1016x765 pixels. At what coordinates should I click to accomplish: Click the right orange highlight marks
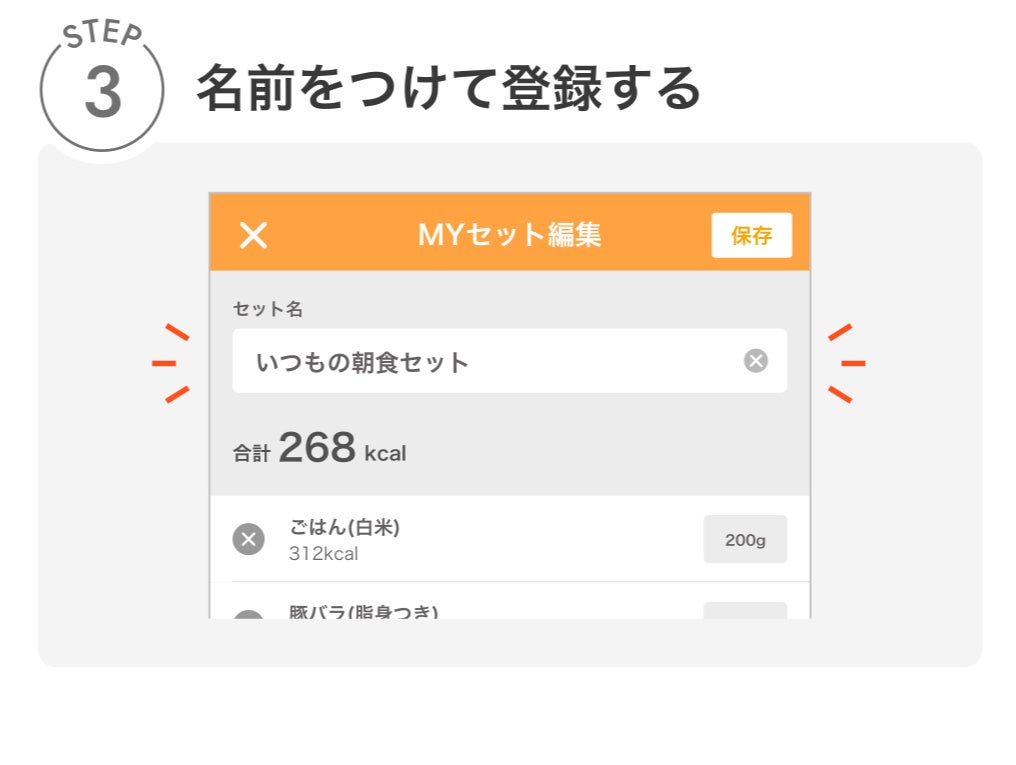pos(845,363)
